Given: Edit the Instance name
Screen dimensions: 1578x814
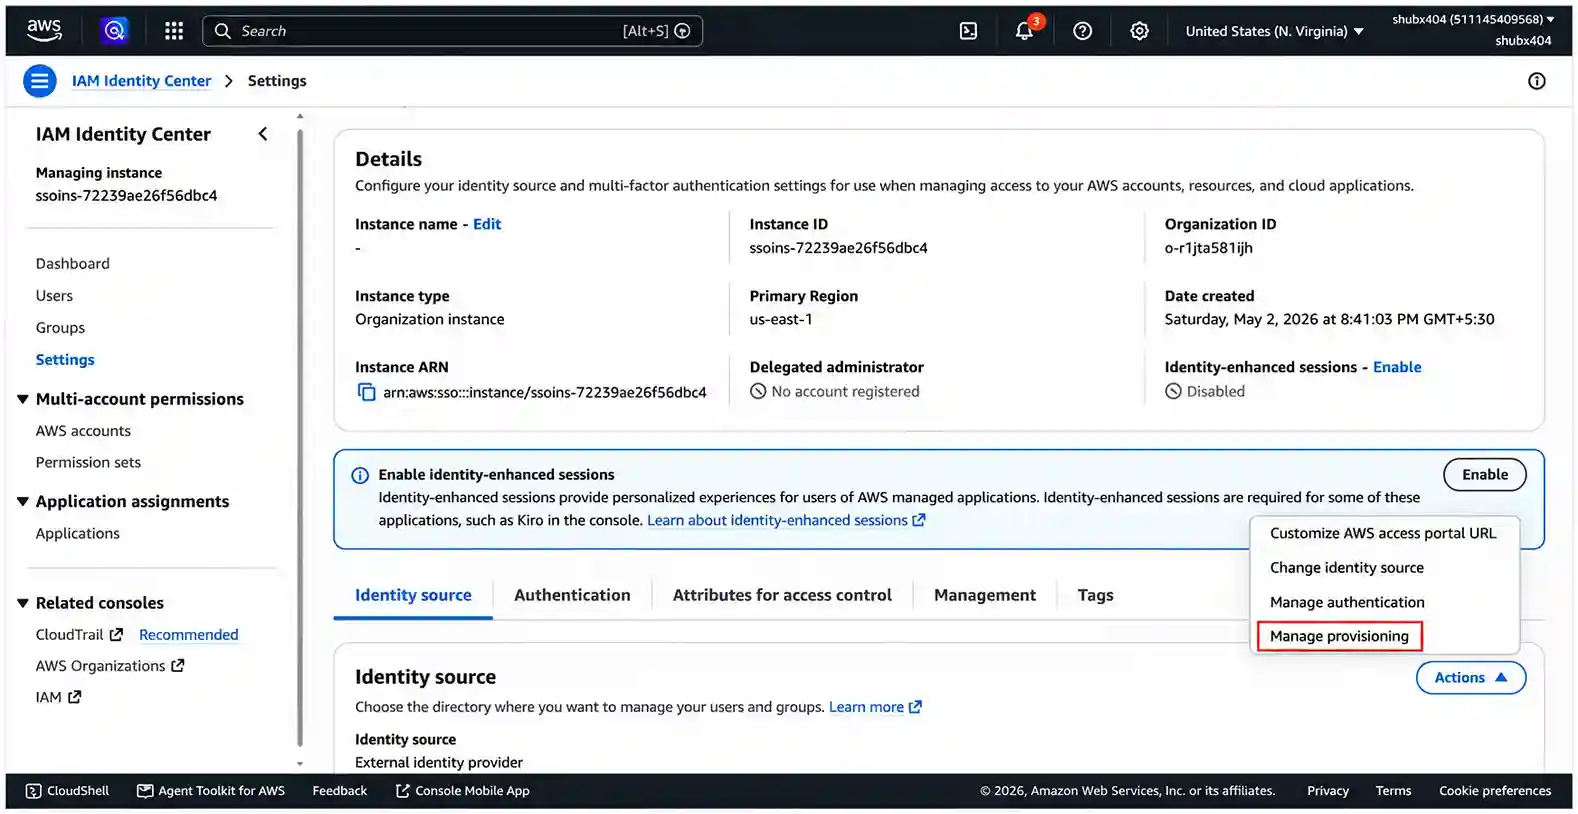Looking at the screenshot, I should [x=487, y=224].
